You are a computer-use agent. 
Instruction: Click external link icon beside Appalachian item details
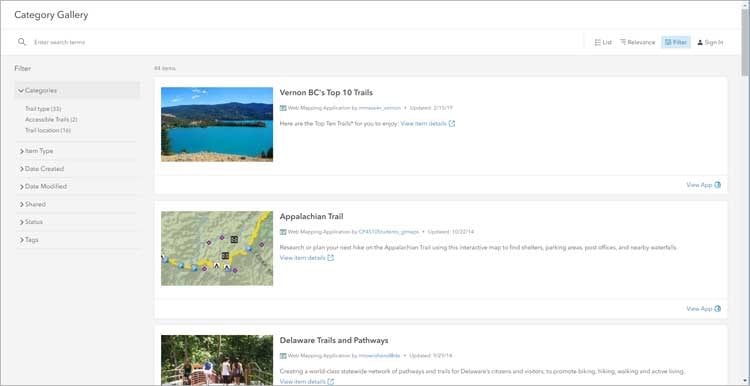[x=331, y=258]
